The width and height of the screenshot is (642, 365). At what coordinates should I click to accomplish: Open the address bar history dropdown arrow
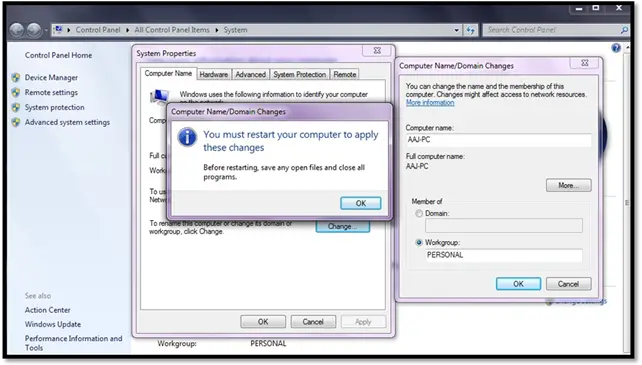coord(457,30)
